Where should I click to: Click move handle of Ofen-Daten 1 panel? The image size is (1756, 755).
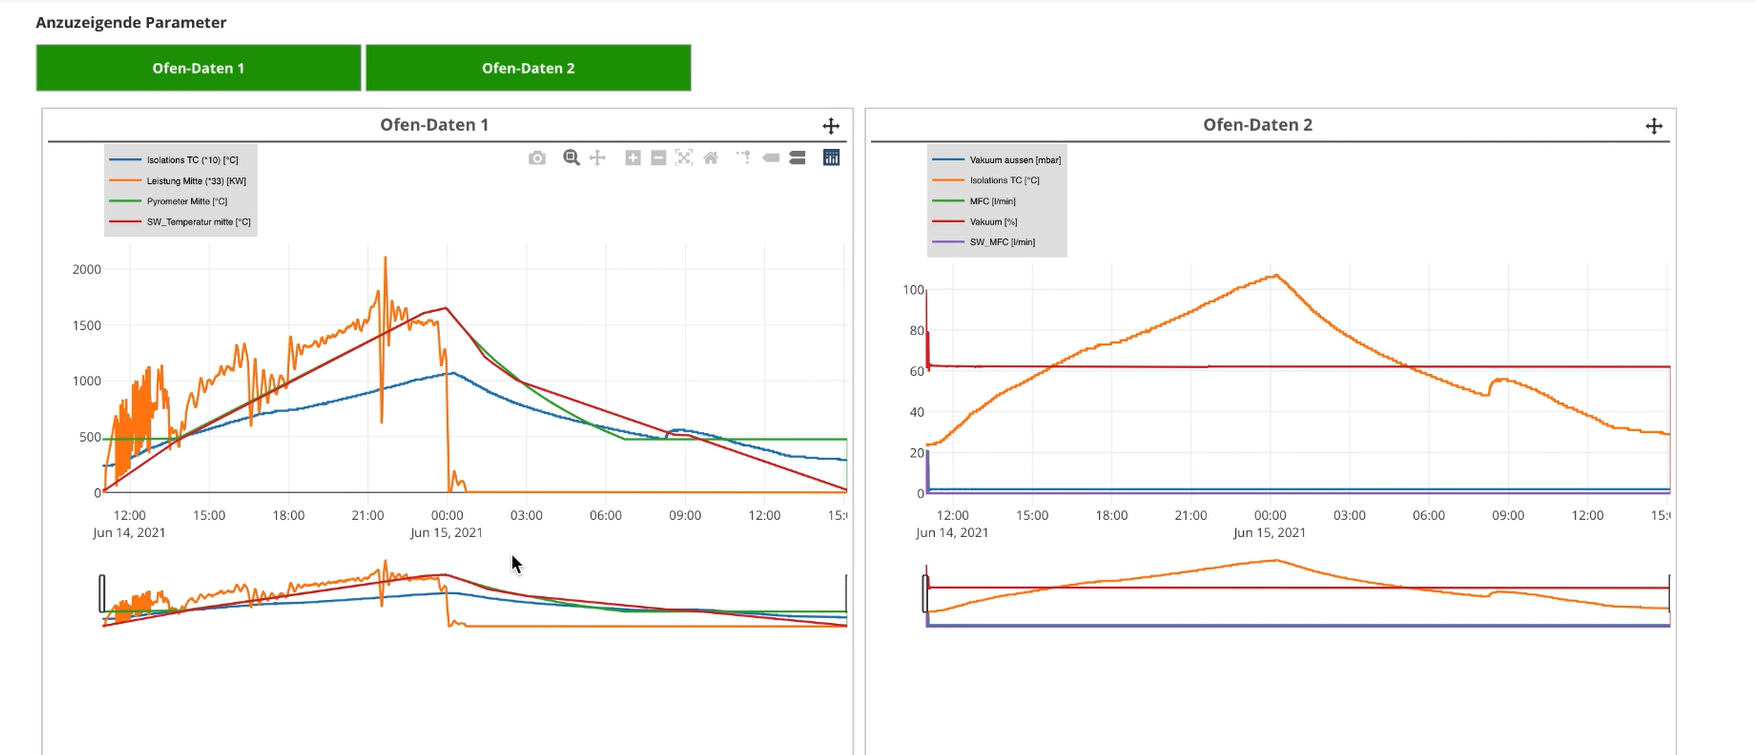coord(831,126)
